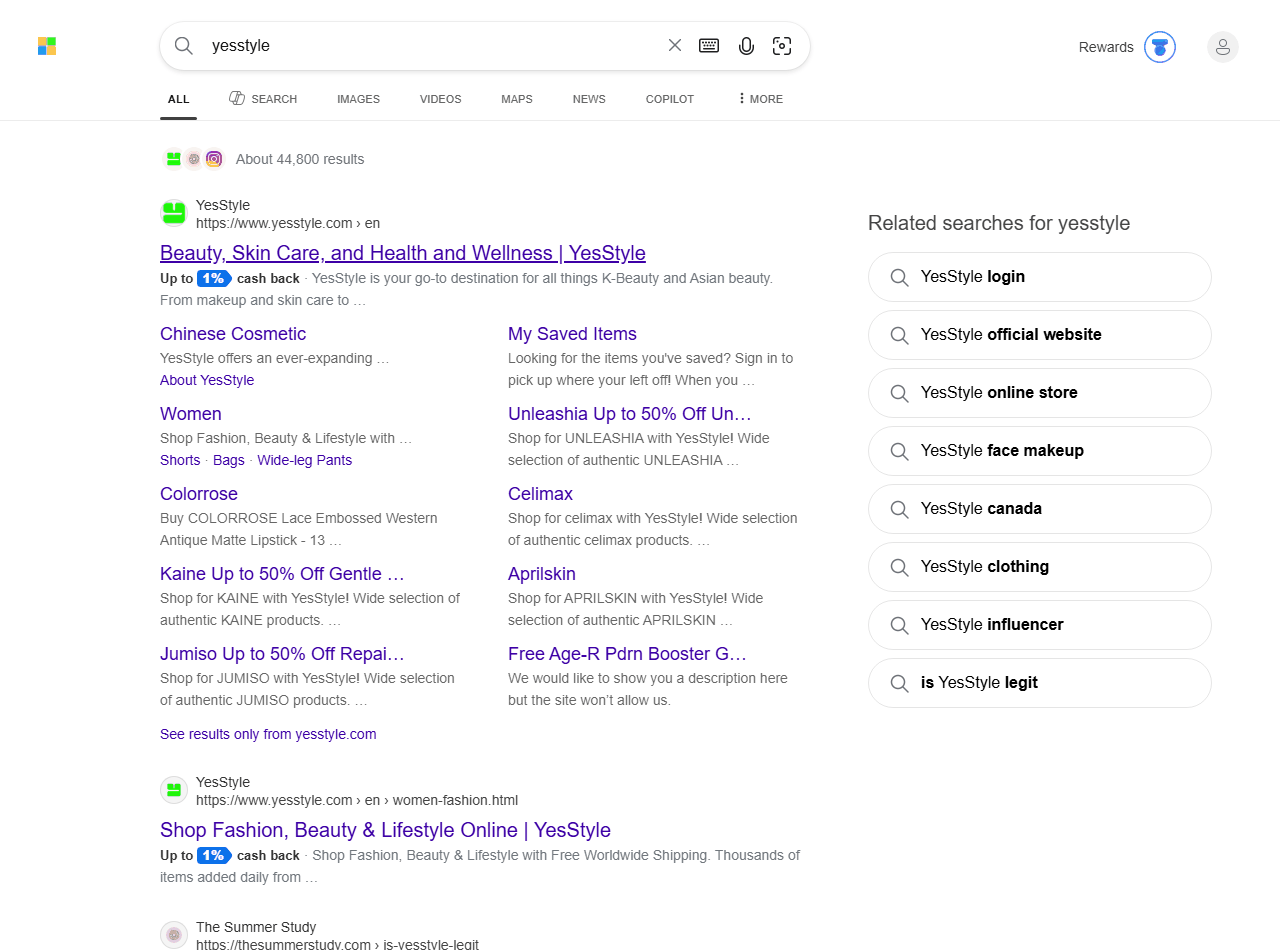1280x950 pixels.
Task: Open the Women sitelink
Action: point(191,414)
